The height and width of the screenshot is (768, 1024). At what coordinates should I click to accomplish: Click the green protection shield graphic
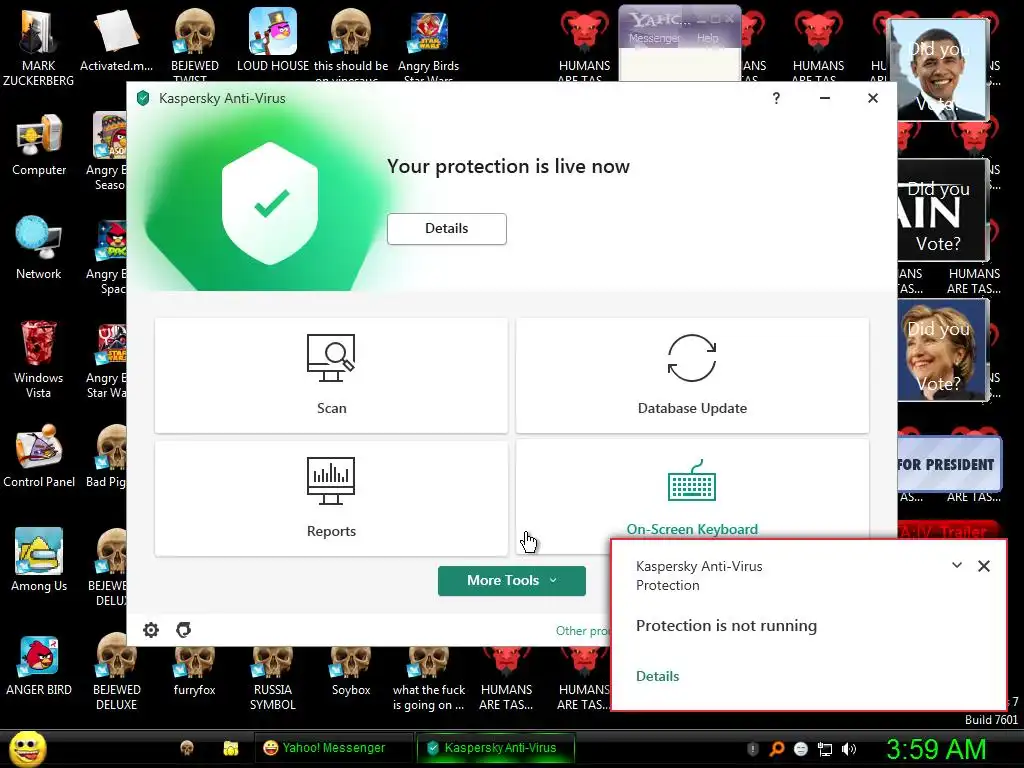pyautogui.click(x=270, y=203)
